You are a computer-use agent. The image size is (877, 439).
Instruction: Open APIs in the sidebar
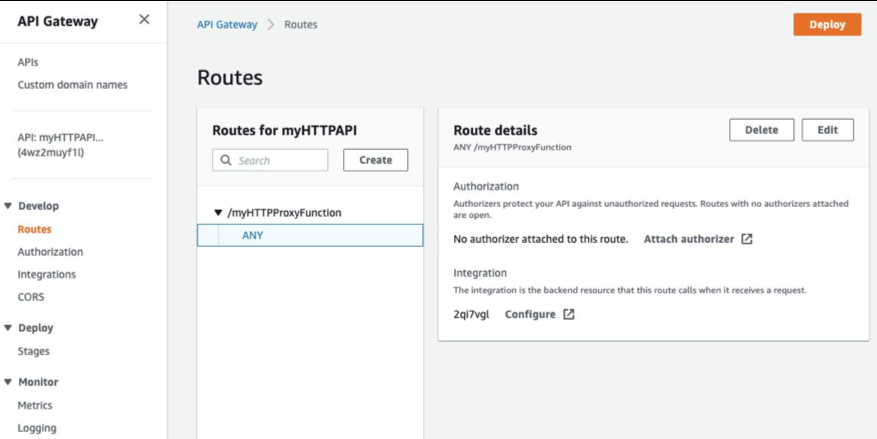(28, 62)
